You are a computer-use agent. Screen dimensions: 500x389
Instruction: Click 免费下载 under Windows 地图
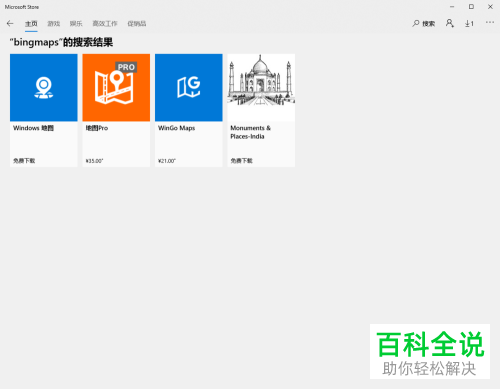pyautogui.click(x=24, y=161)
